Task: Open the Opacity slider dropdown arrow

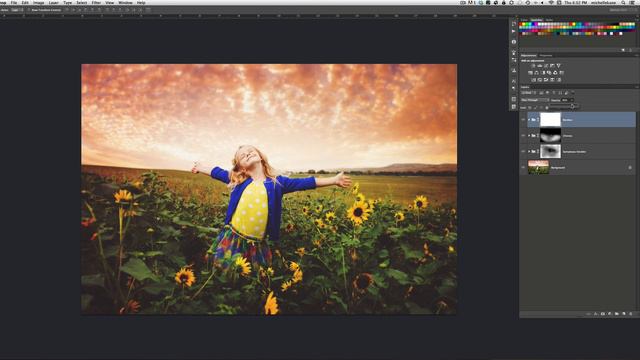Action: tap(572, 100)
